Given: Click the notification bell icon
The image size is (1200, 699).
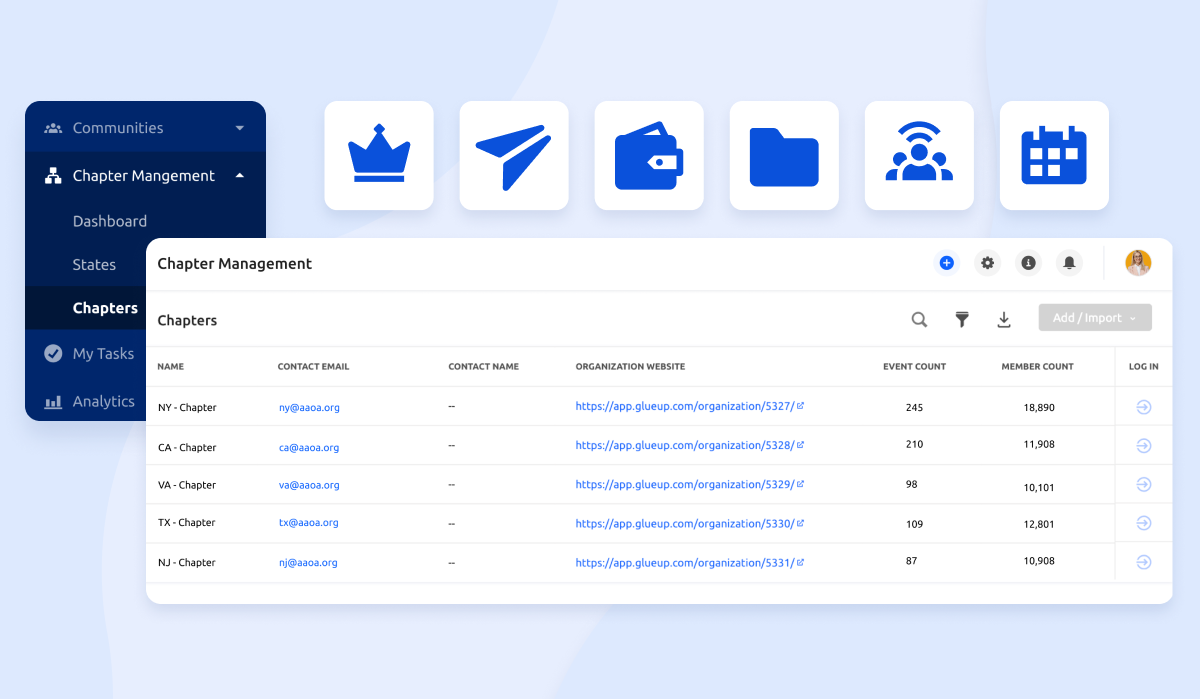Looking at the screenshot, I should point(1069,263).
